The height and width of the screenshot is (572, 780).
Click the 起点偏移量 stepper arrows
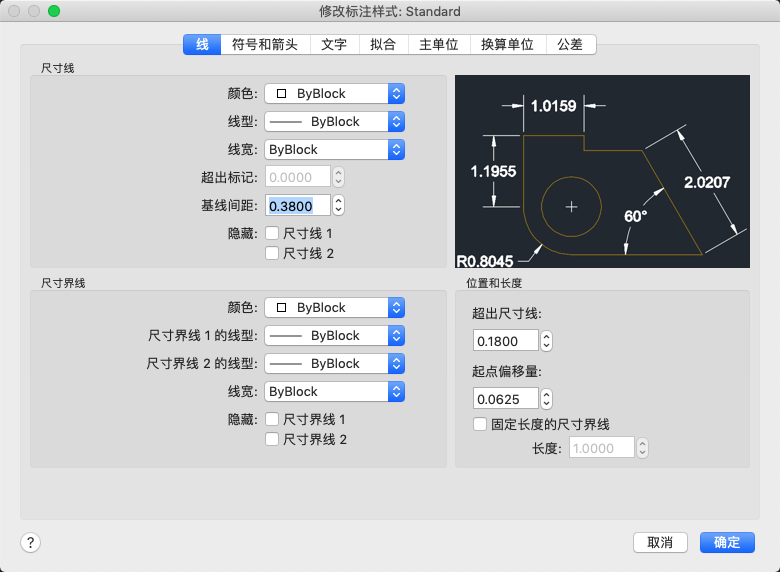pos(547,398)
